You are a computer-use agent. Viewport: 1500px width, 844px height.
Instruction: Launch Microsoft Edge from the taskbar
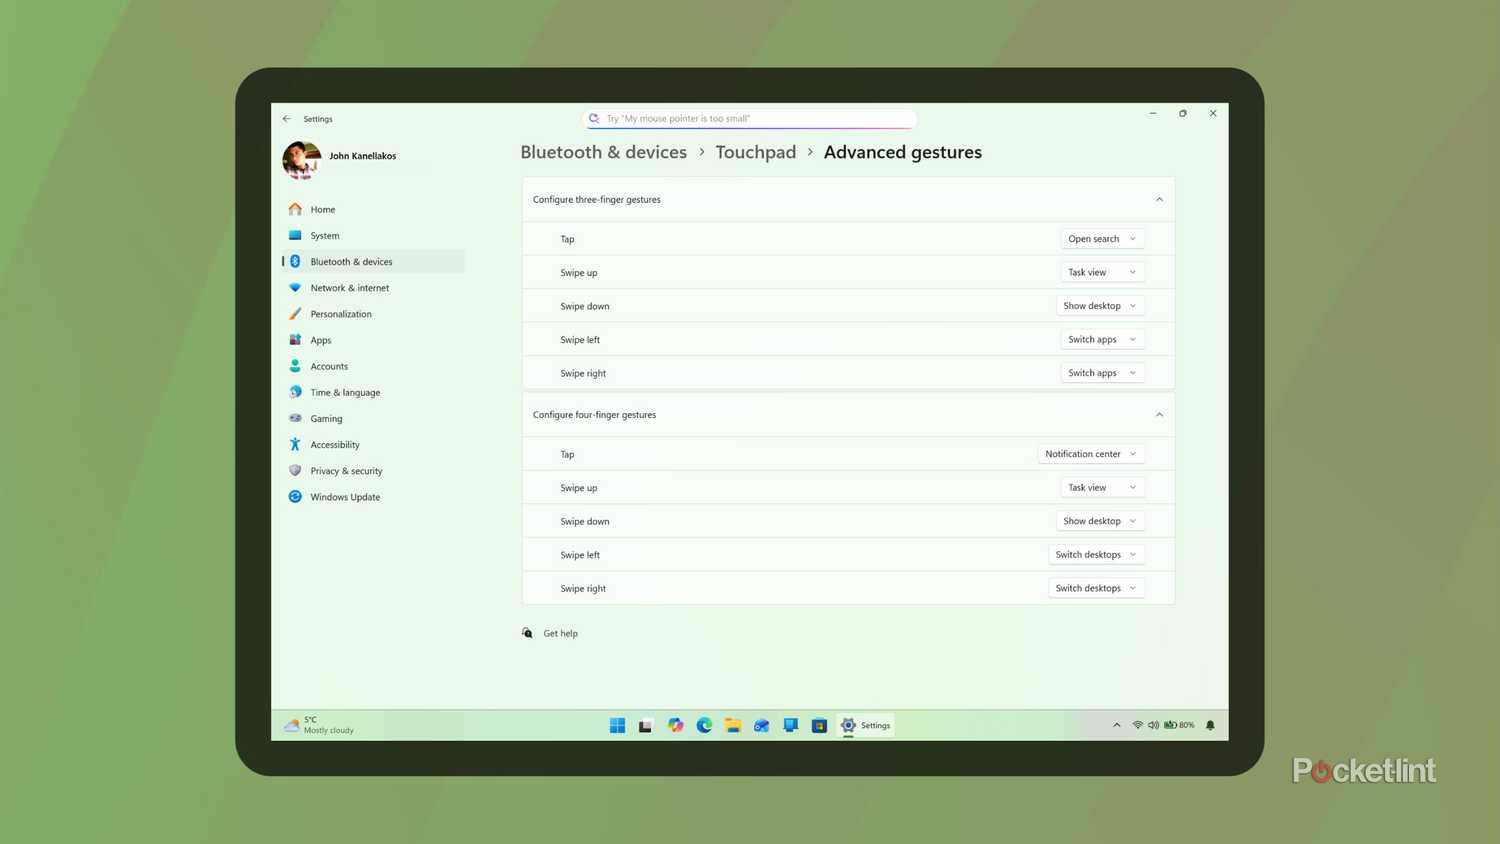coord(704,725)
